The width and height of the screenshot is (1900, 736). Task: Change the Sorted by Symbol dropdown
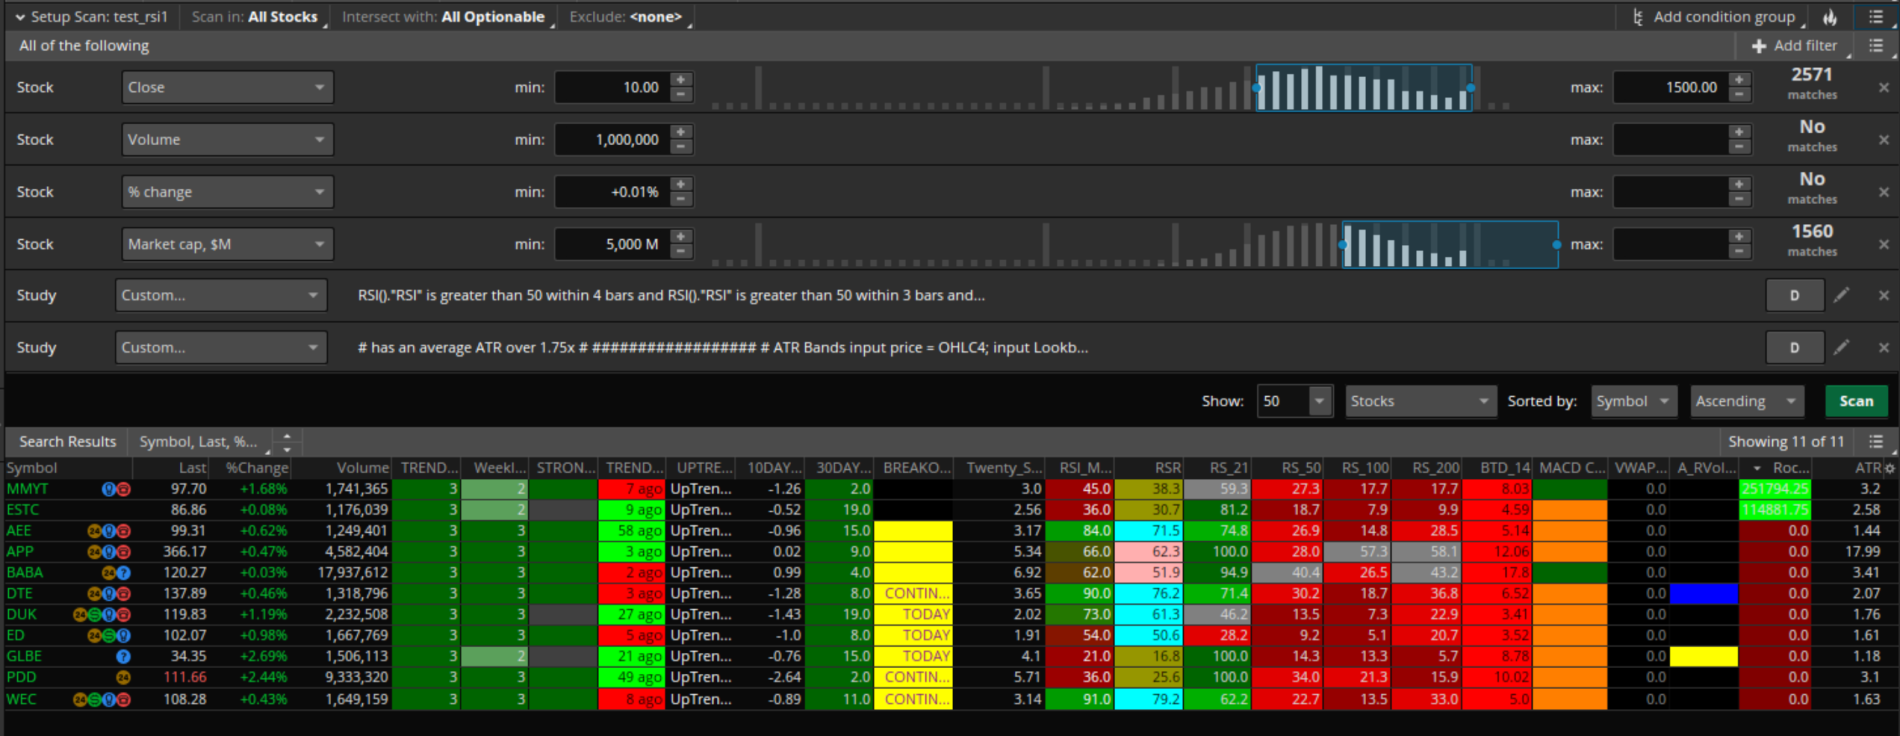click(x=1634, y=401)
